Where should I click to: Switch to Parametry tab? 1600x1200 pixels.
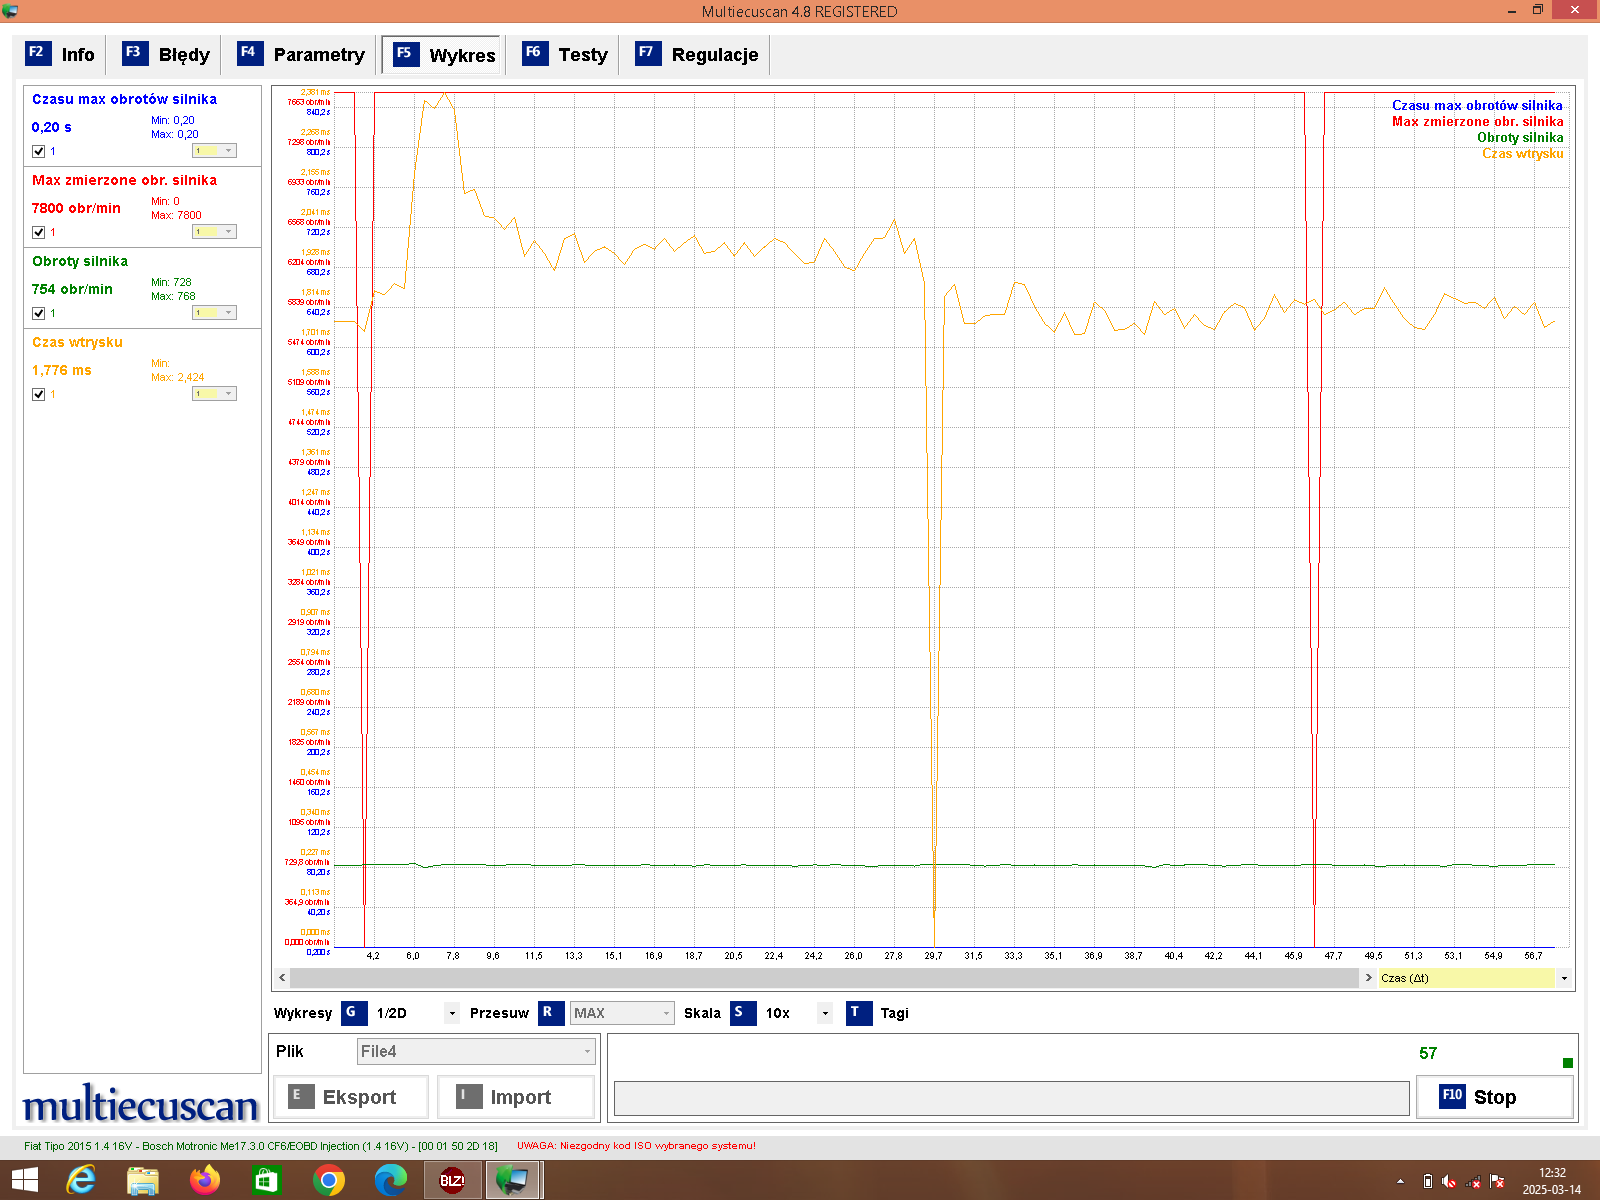click(301, 54)
